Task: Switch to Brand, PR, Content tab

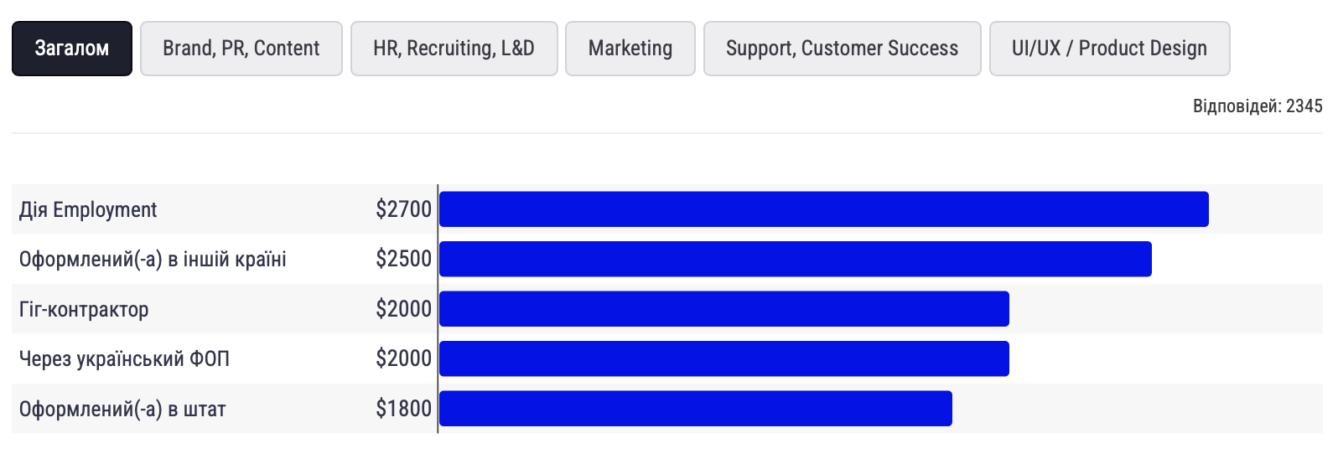Action: tap(241, 48)
